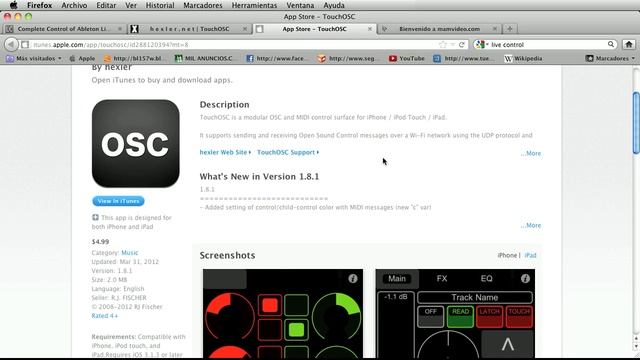The image size is (640, 360).
Task: Open the hexler Web Site link
Action: [225, 152]
